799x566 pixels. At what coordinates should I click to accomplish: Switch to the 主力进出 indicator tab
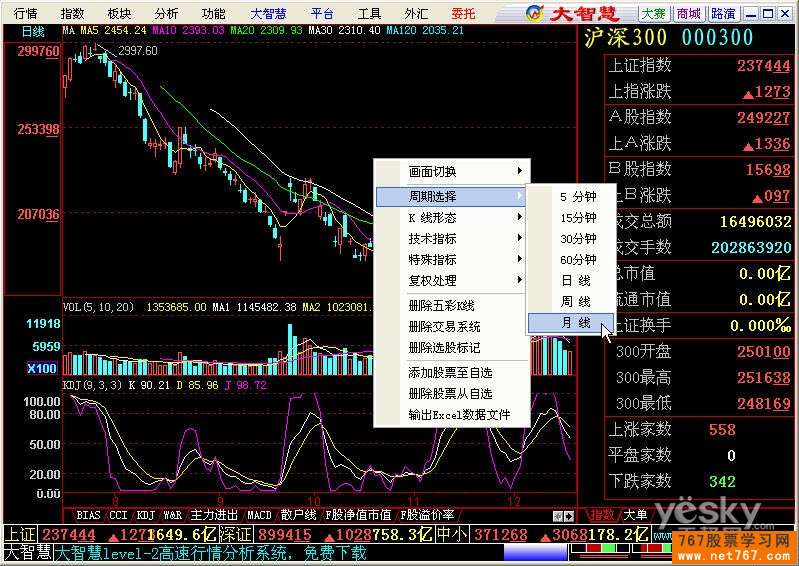tap(214, 515)
